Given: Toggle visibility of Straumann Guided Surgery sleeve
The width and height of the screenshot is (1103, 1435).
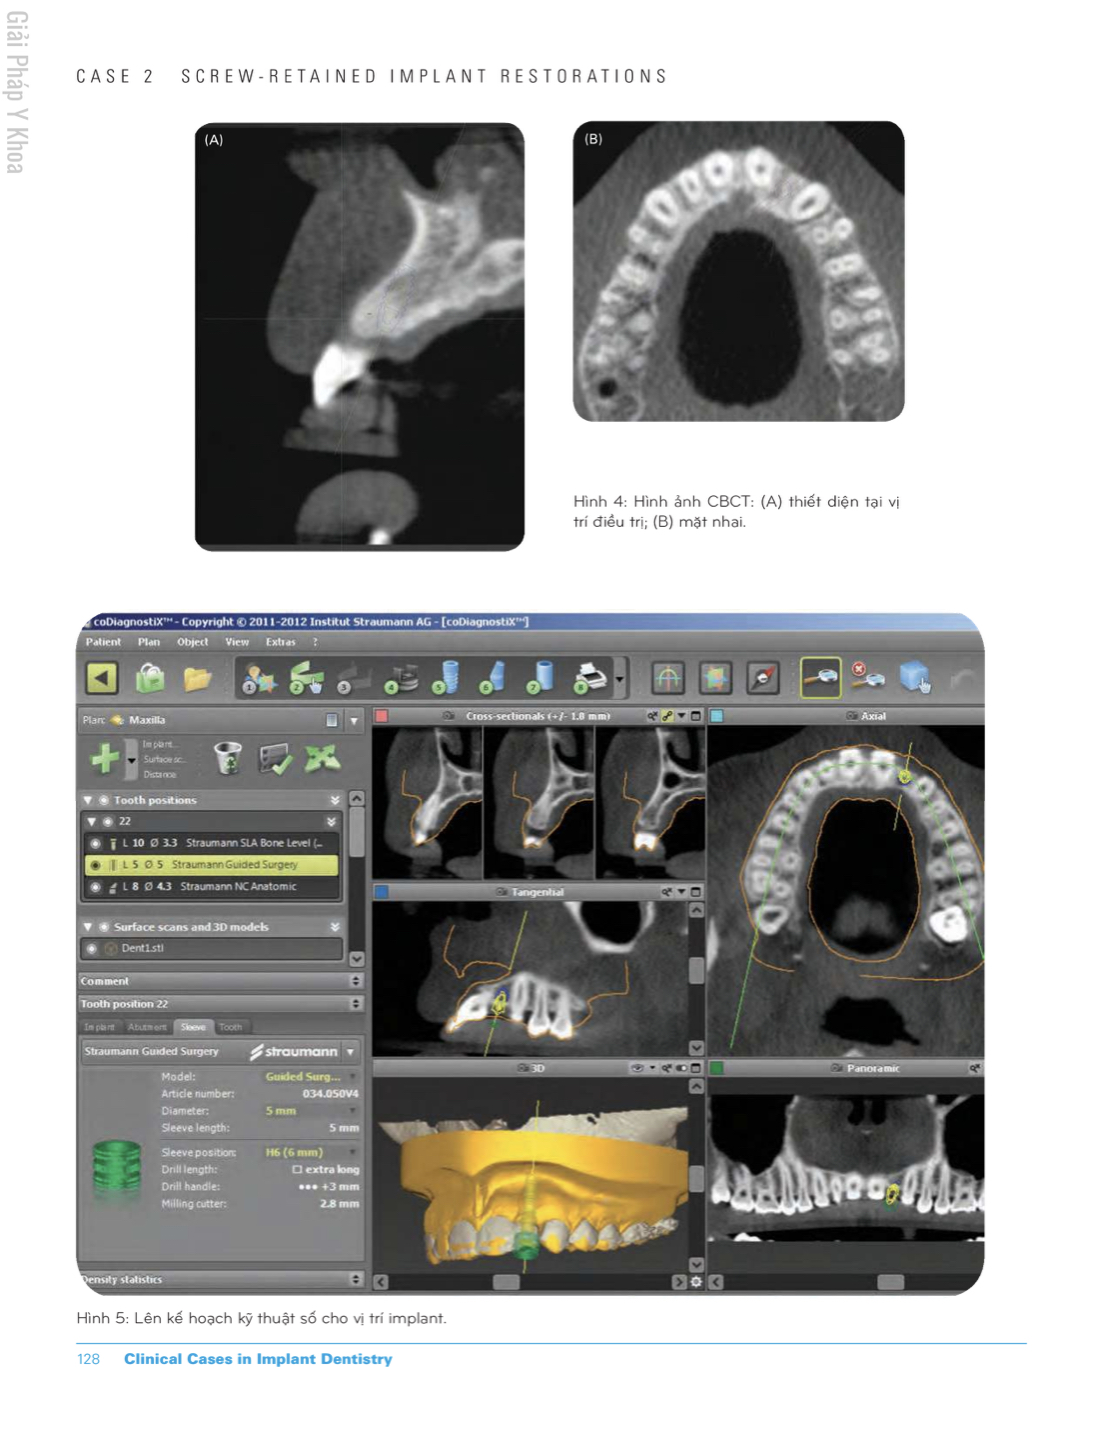Looking at the screenshot, I should coord(96,865).
